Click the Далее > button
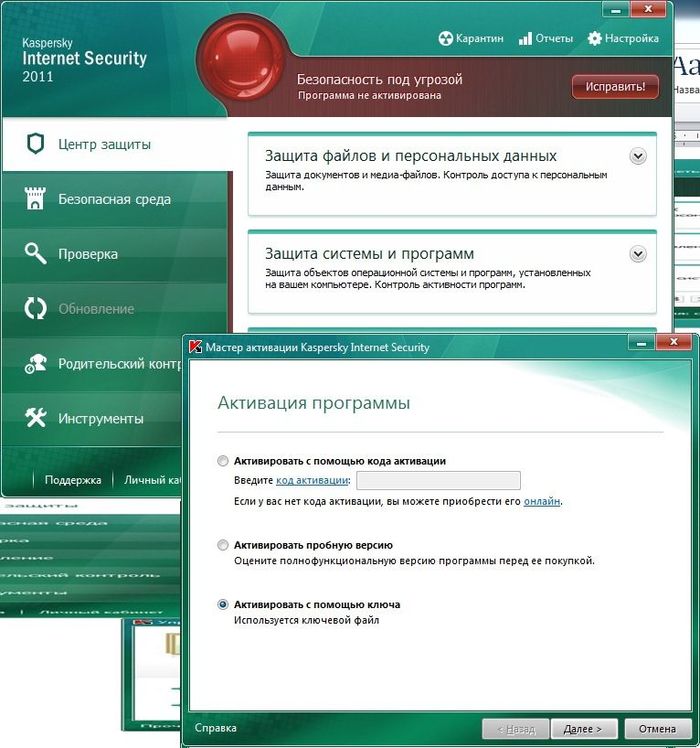700x748 pixels. [584, 729]
